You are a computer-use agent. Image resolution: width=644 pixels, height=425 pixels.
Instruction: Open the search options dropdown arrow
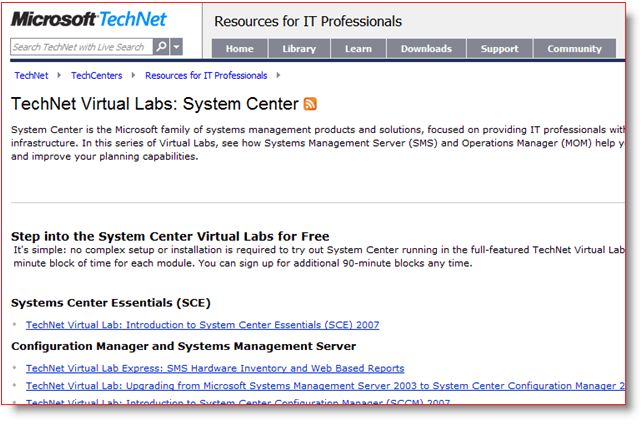(177, 47)
